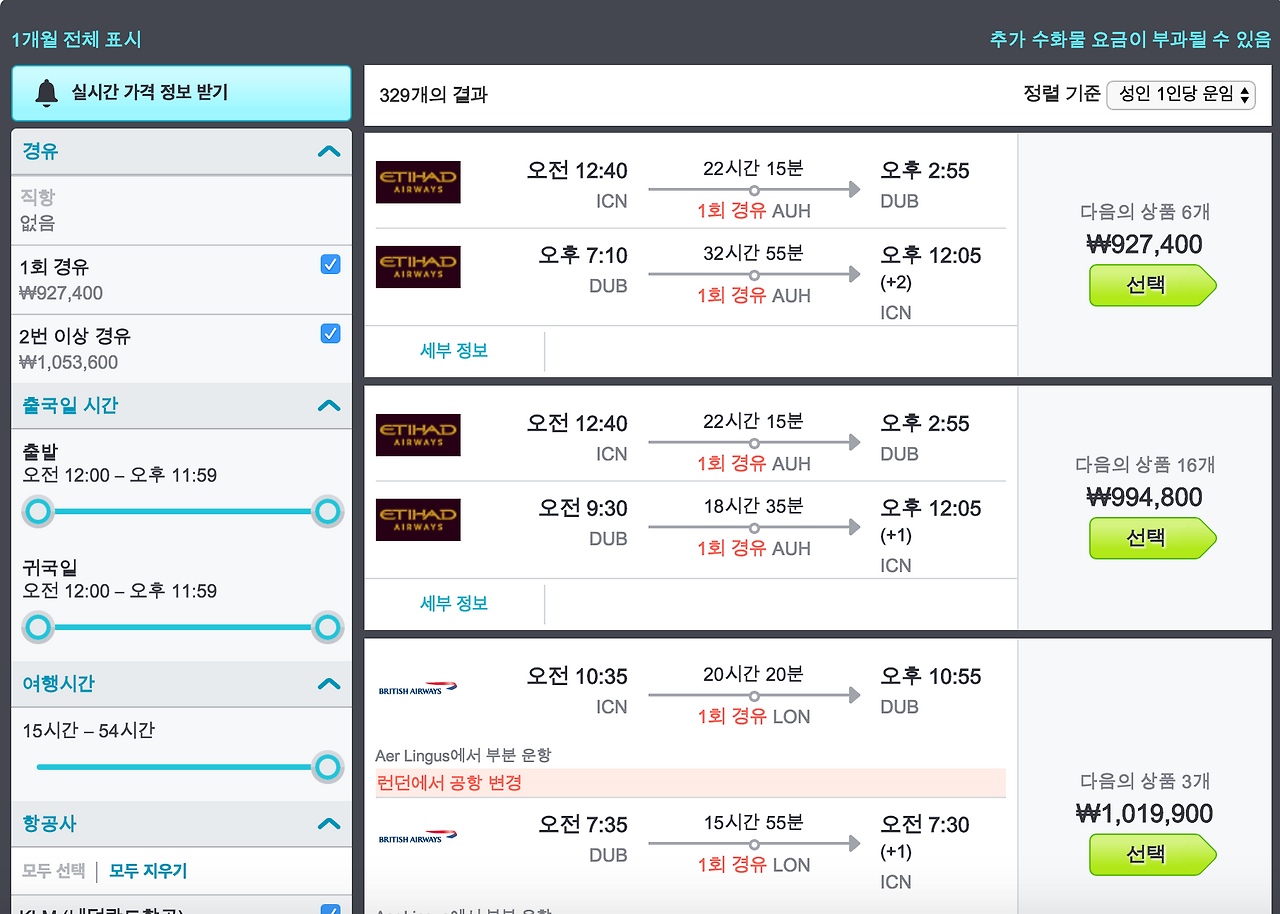Open the 성인 1인당 운임 sort dropdown

(x=1181, y=94)
